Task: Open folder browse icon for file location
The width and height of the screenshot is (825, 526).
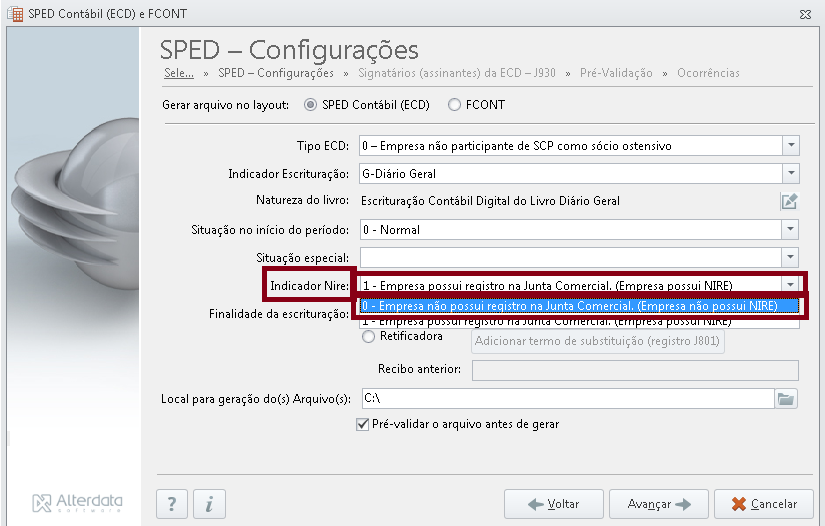Action: click(x=786, y=399)
